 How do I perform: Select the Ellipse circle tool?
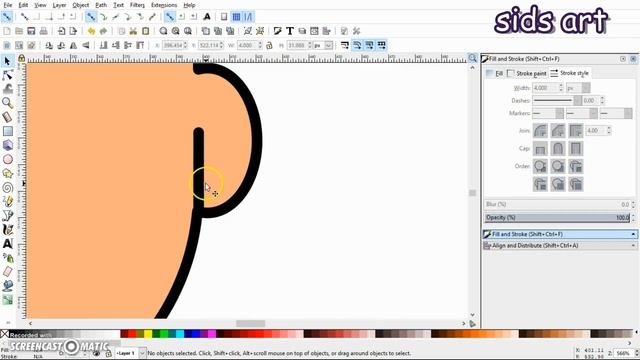(7, 159)
